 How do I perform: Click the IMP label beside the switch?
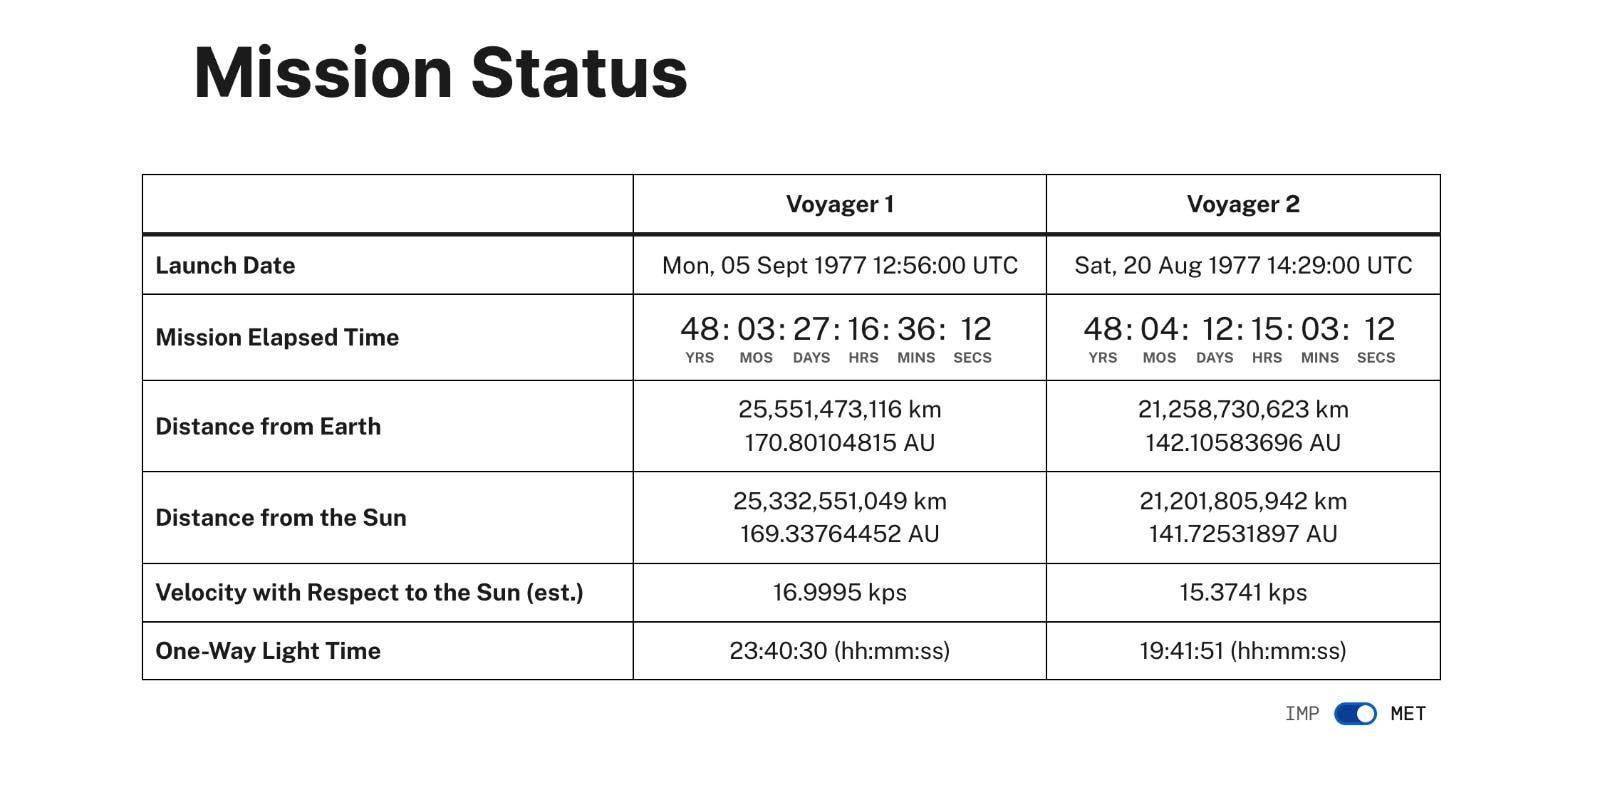pyautogui.click(x=1301, y=713)
